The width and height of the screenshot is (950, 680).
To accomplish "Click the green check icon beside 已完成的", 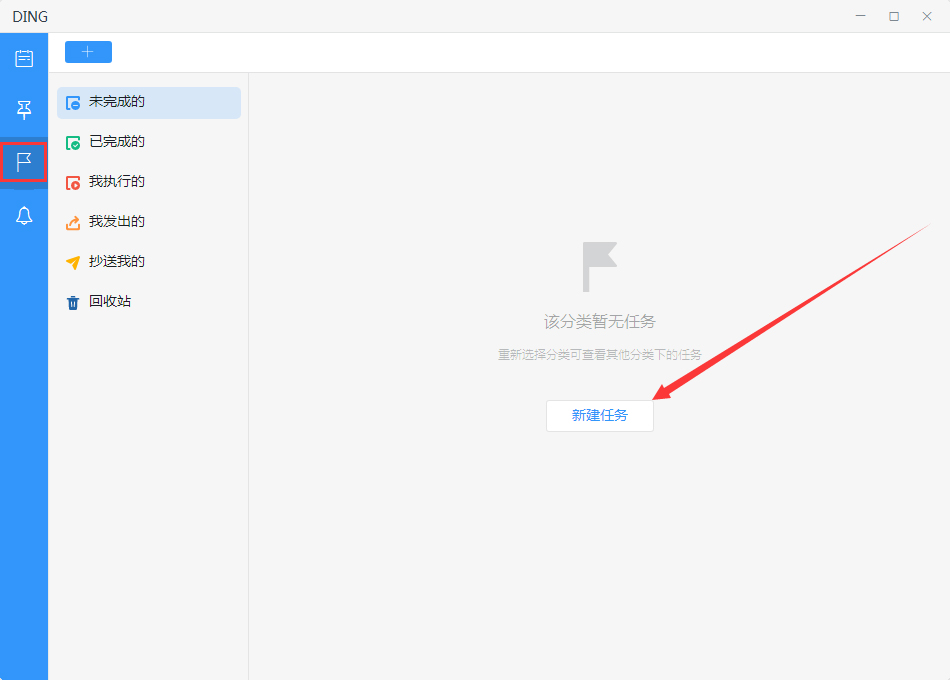I will (72, 141).
